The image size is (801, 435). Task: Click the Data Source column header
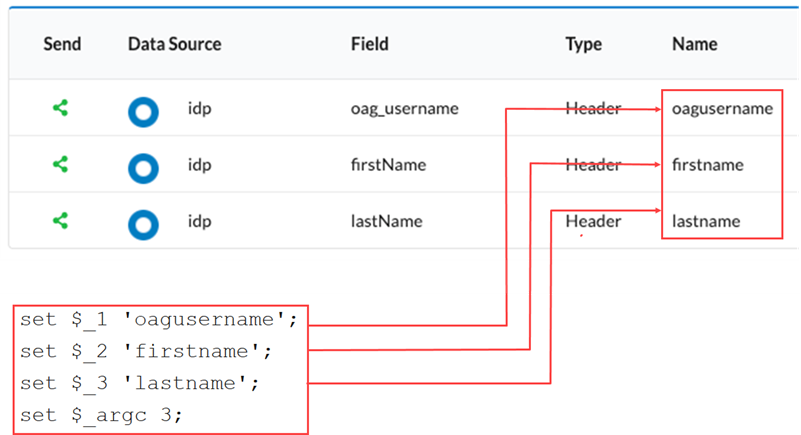174,44
